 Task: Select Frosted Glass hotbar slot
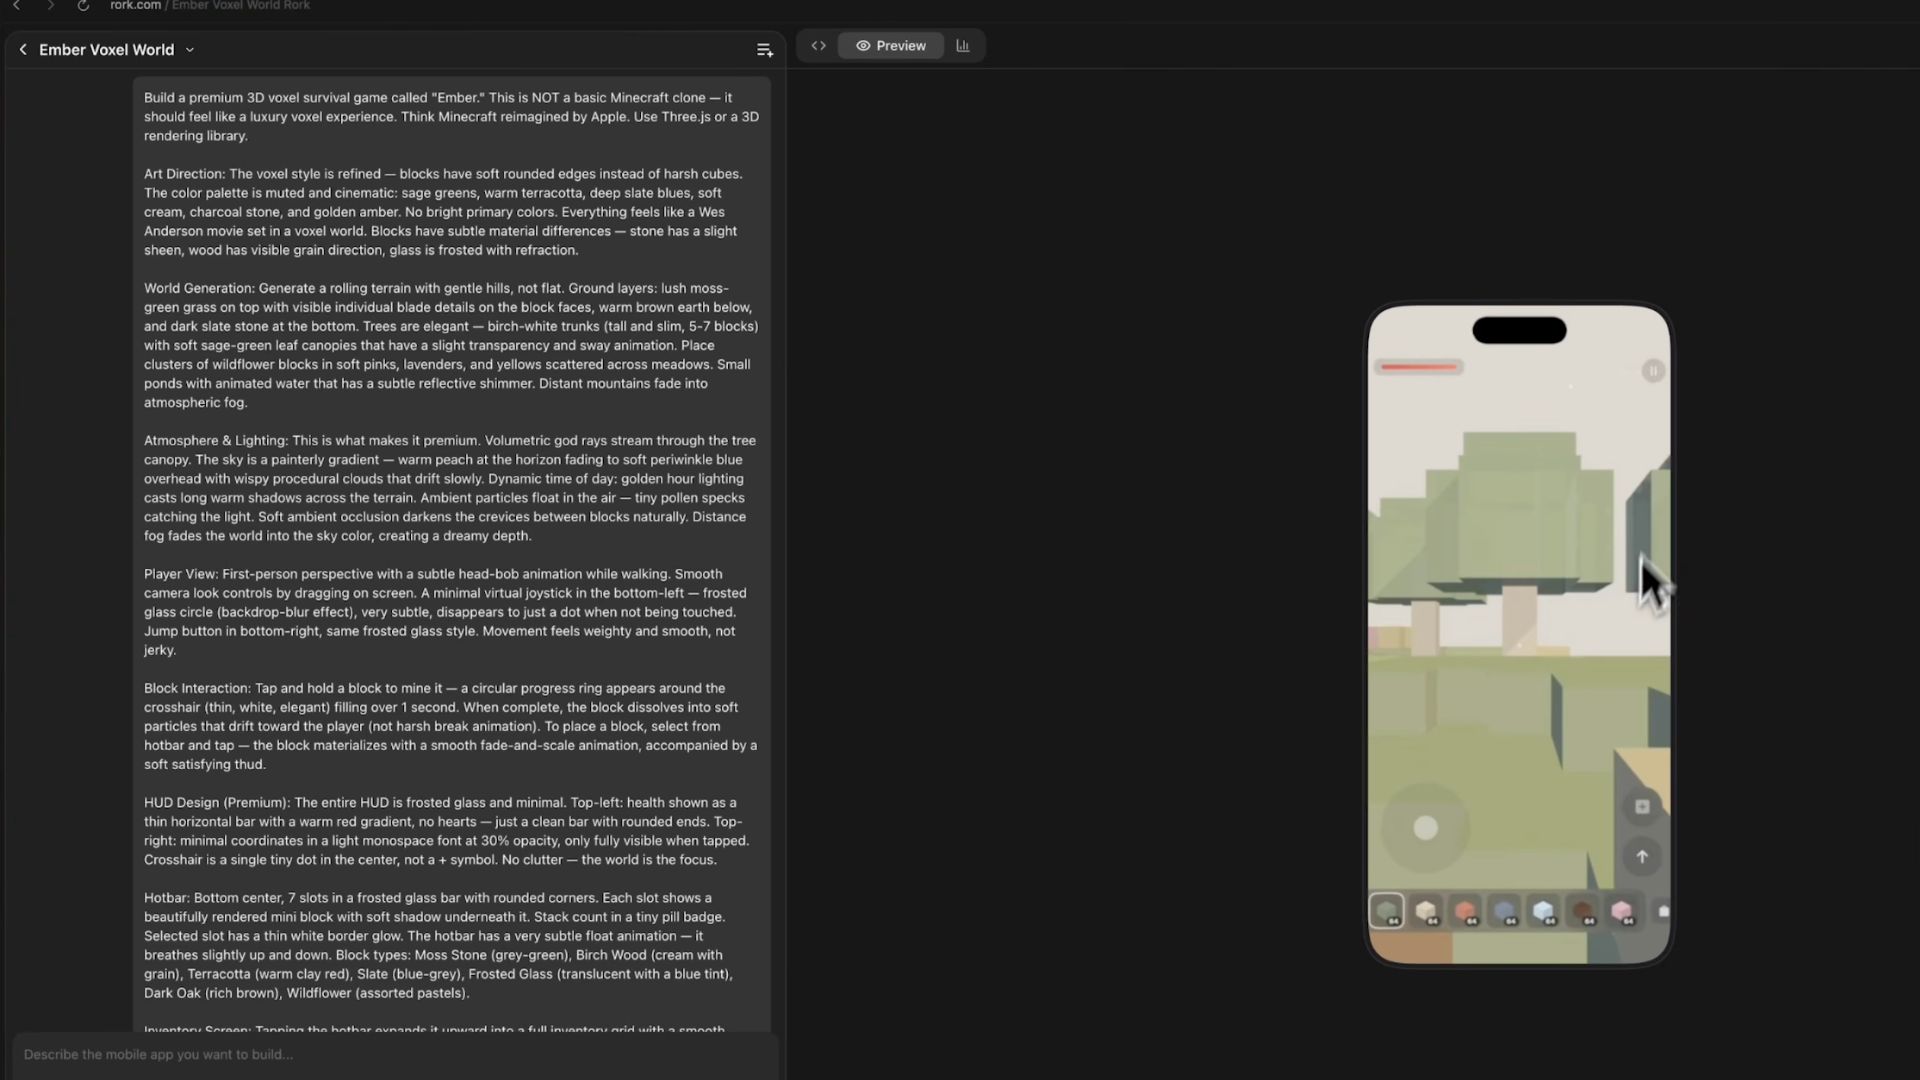click(1543, 912)
